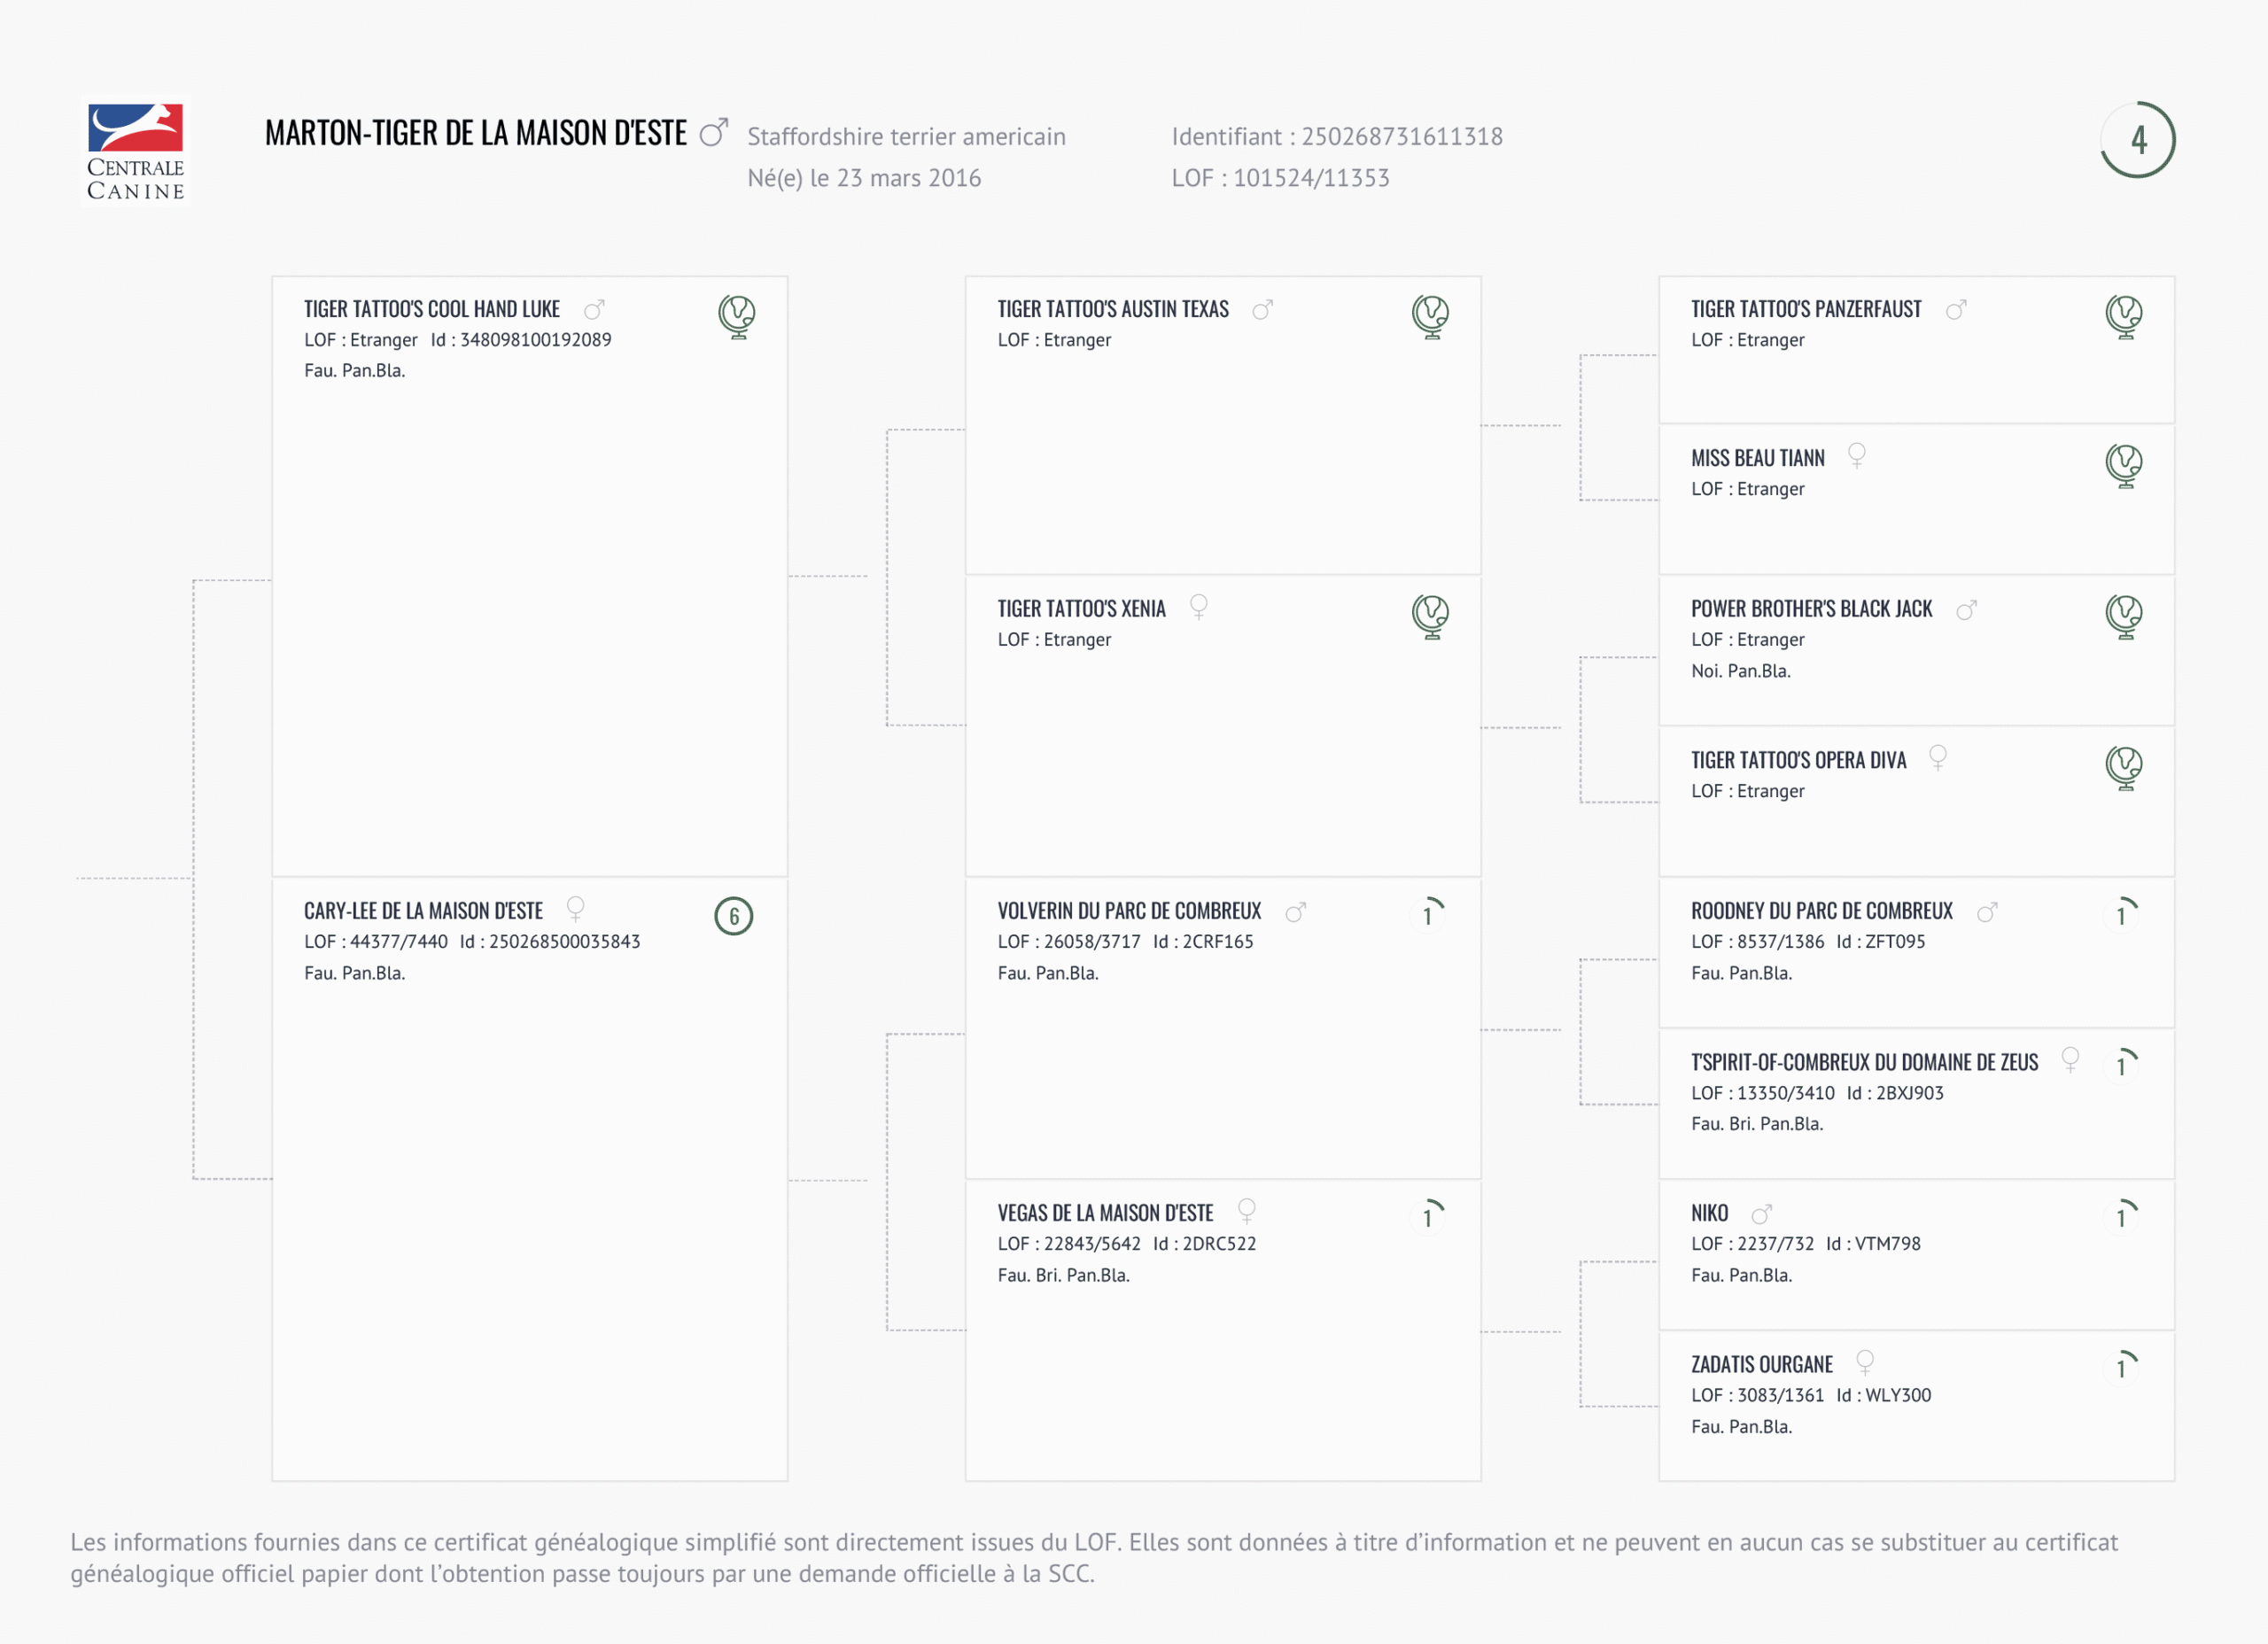This screenshot has width=2268, height=1644.
Task: Click the generation 4 badge in header
Action: (2137, 140)
